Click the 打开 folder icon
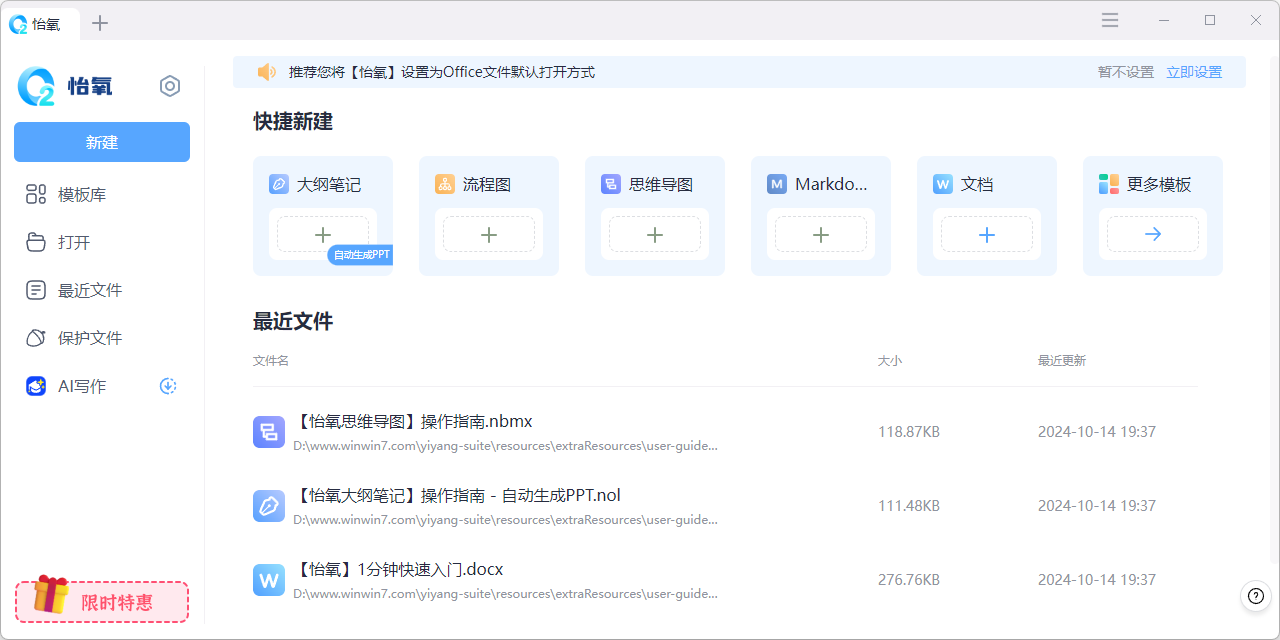The height and width of the screenshot is (640, 1280). pos(36,242)
